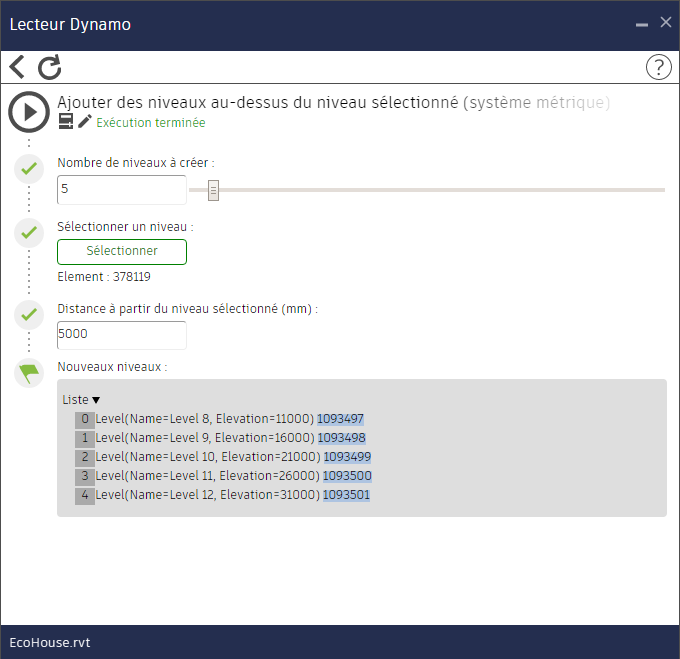Viewport: 680px width, 659px height.
Task: Select the 'Level 8, Elevation=11000' row text
Action: 205,419
